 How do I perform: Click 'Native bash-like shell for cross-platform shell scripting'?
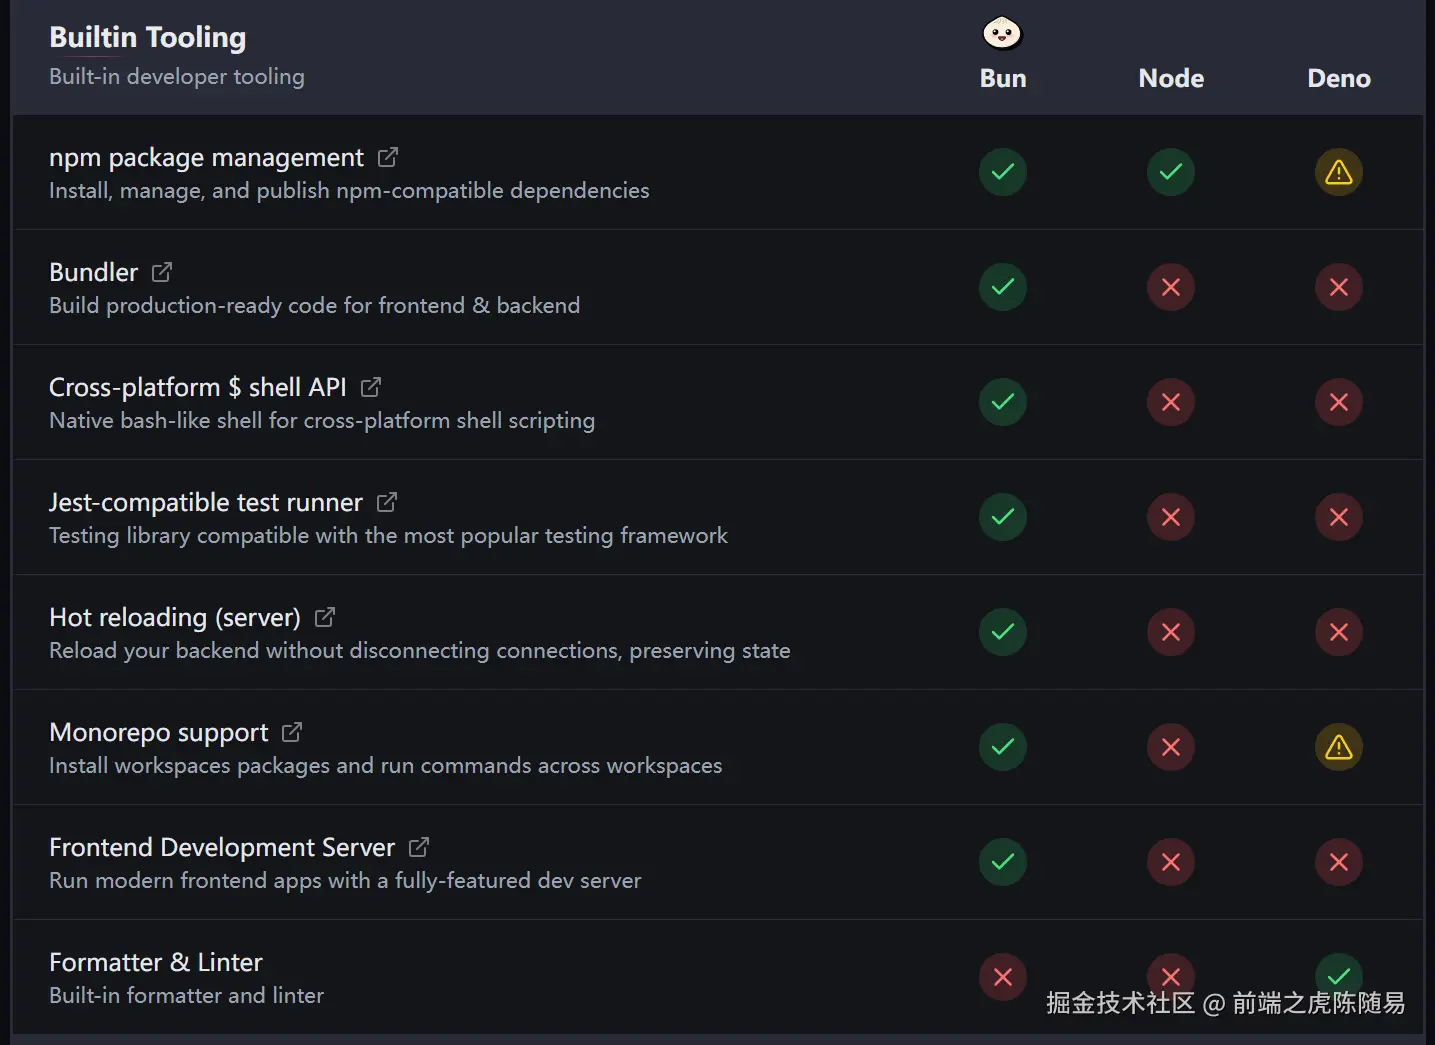click(322, 420)
